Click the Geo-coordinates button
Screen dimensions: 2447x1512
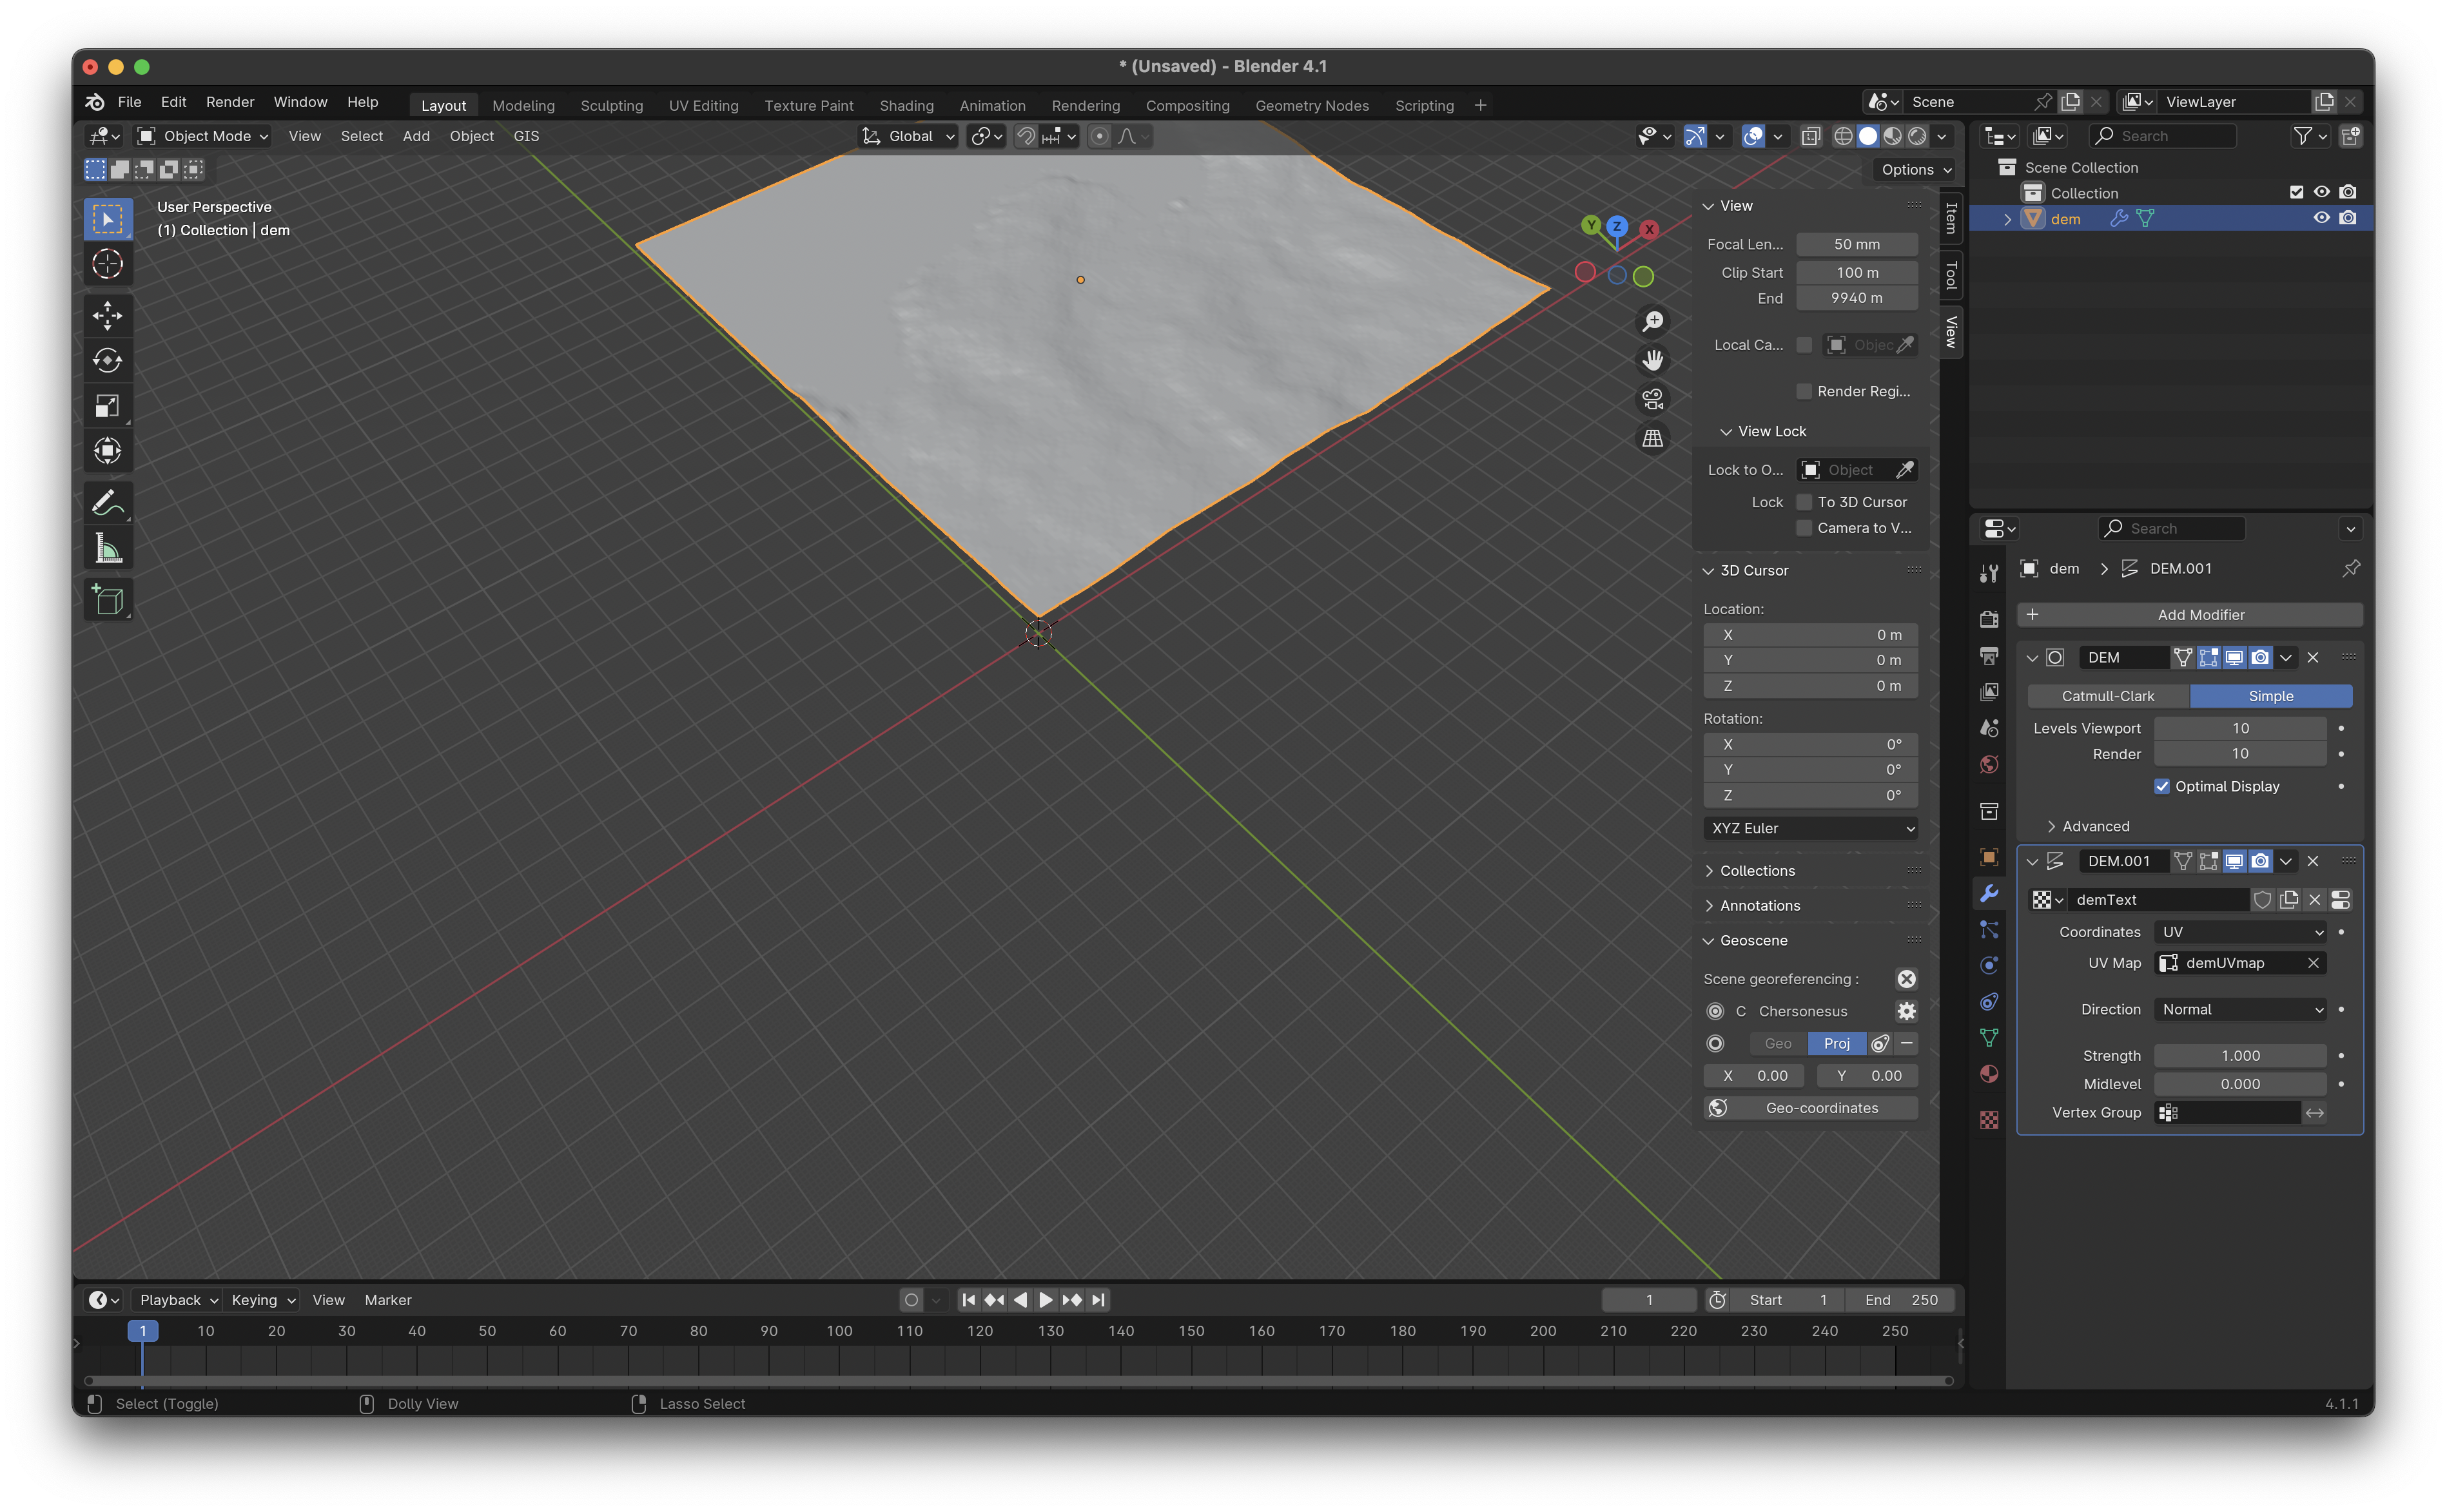(1810, 1107)
